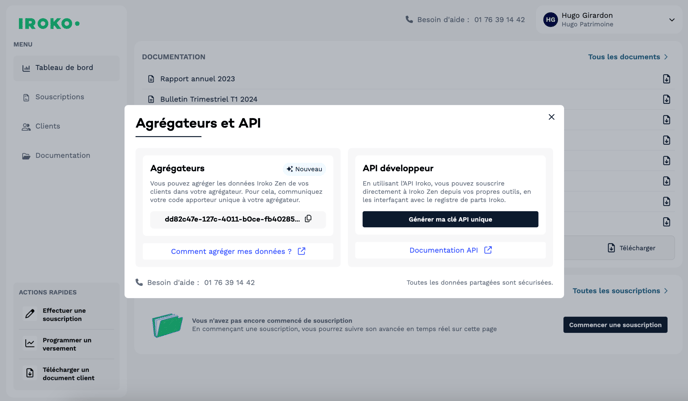
Task: Click the phone icon beside the header help number
Action: [x=409, y=19]
